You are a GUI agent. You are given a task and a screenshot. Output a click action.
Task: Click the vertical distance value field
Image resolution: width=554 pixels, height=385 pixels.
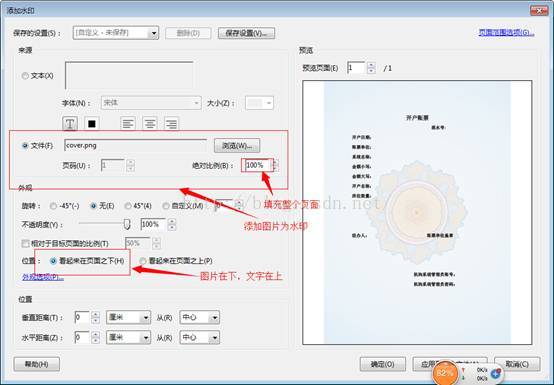coord(83,317)
